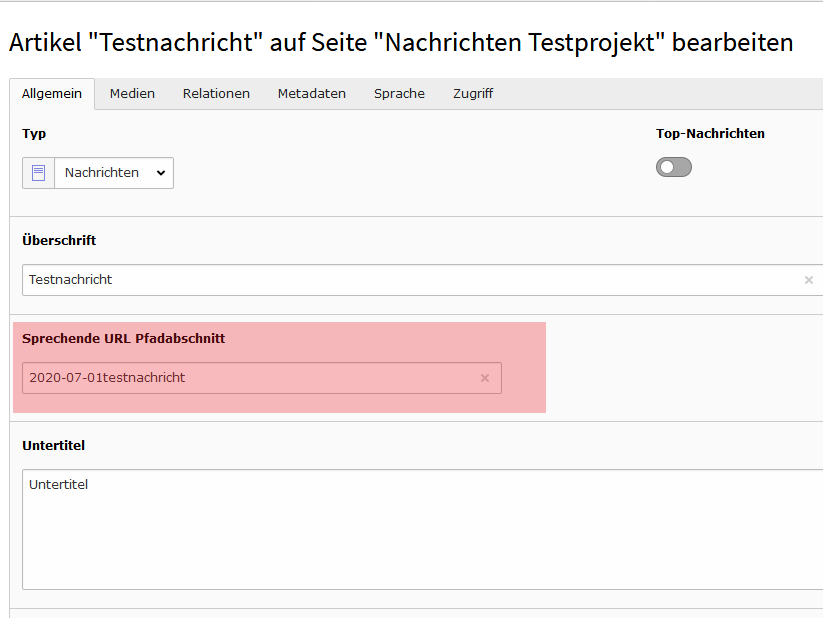Toggle the Top-Nachrichten switch
This screenshot has height=618, width=823.
click(673, 167)
